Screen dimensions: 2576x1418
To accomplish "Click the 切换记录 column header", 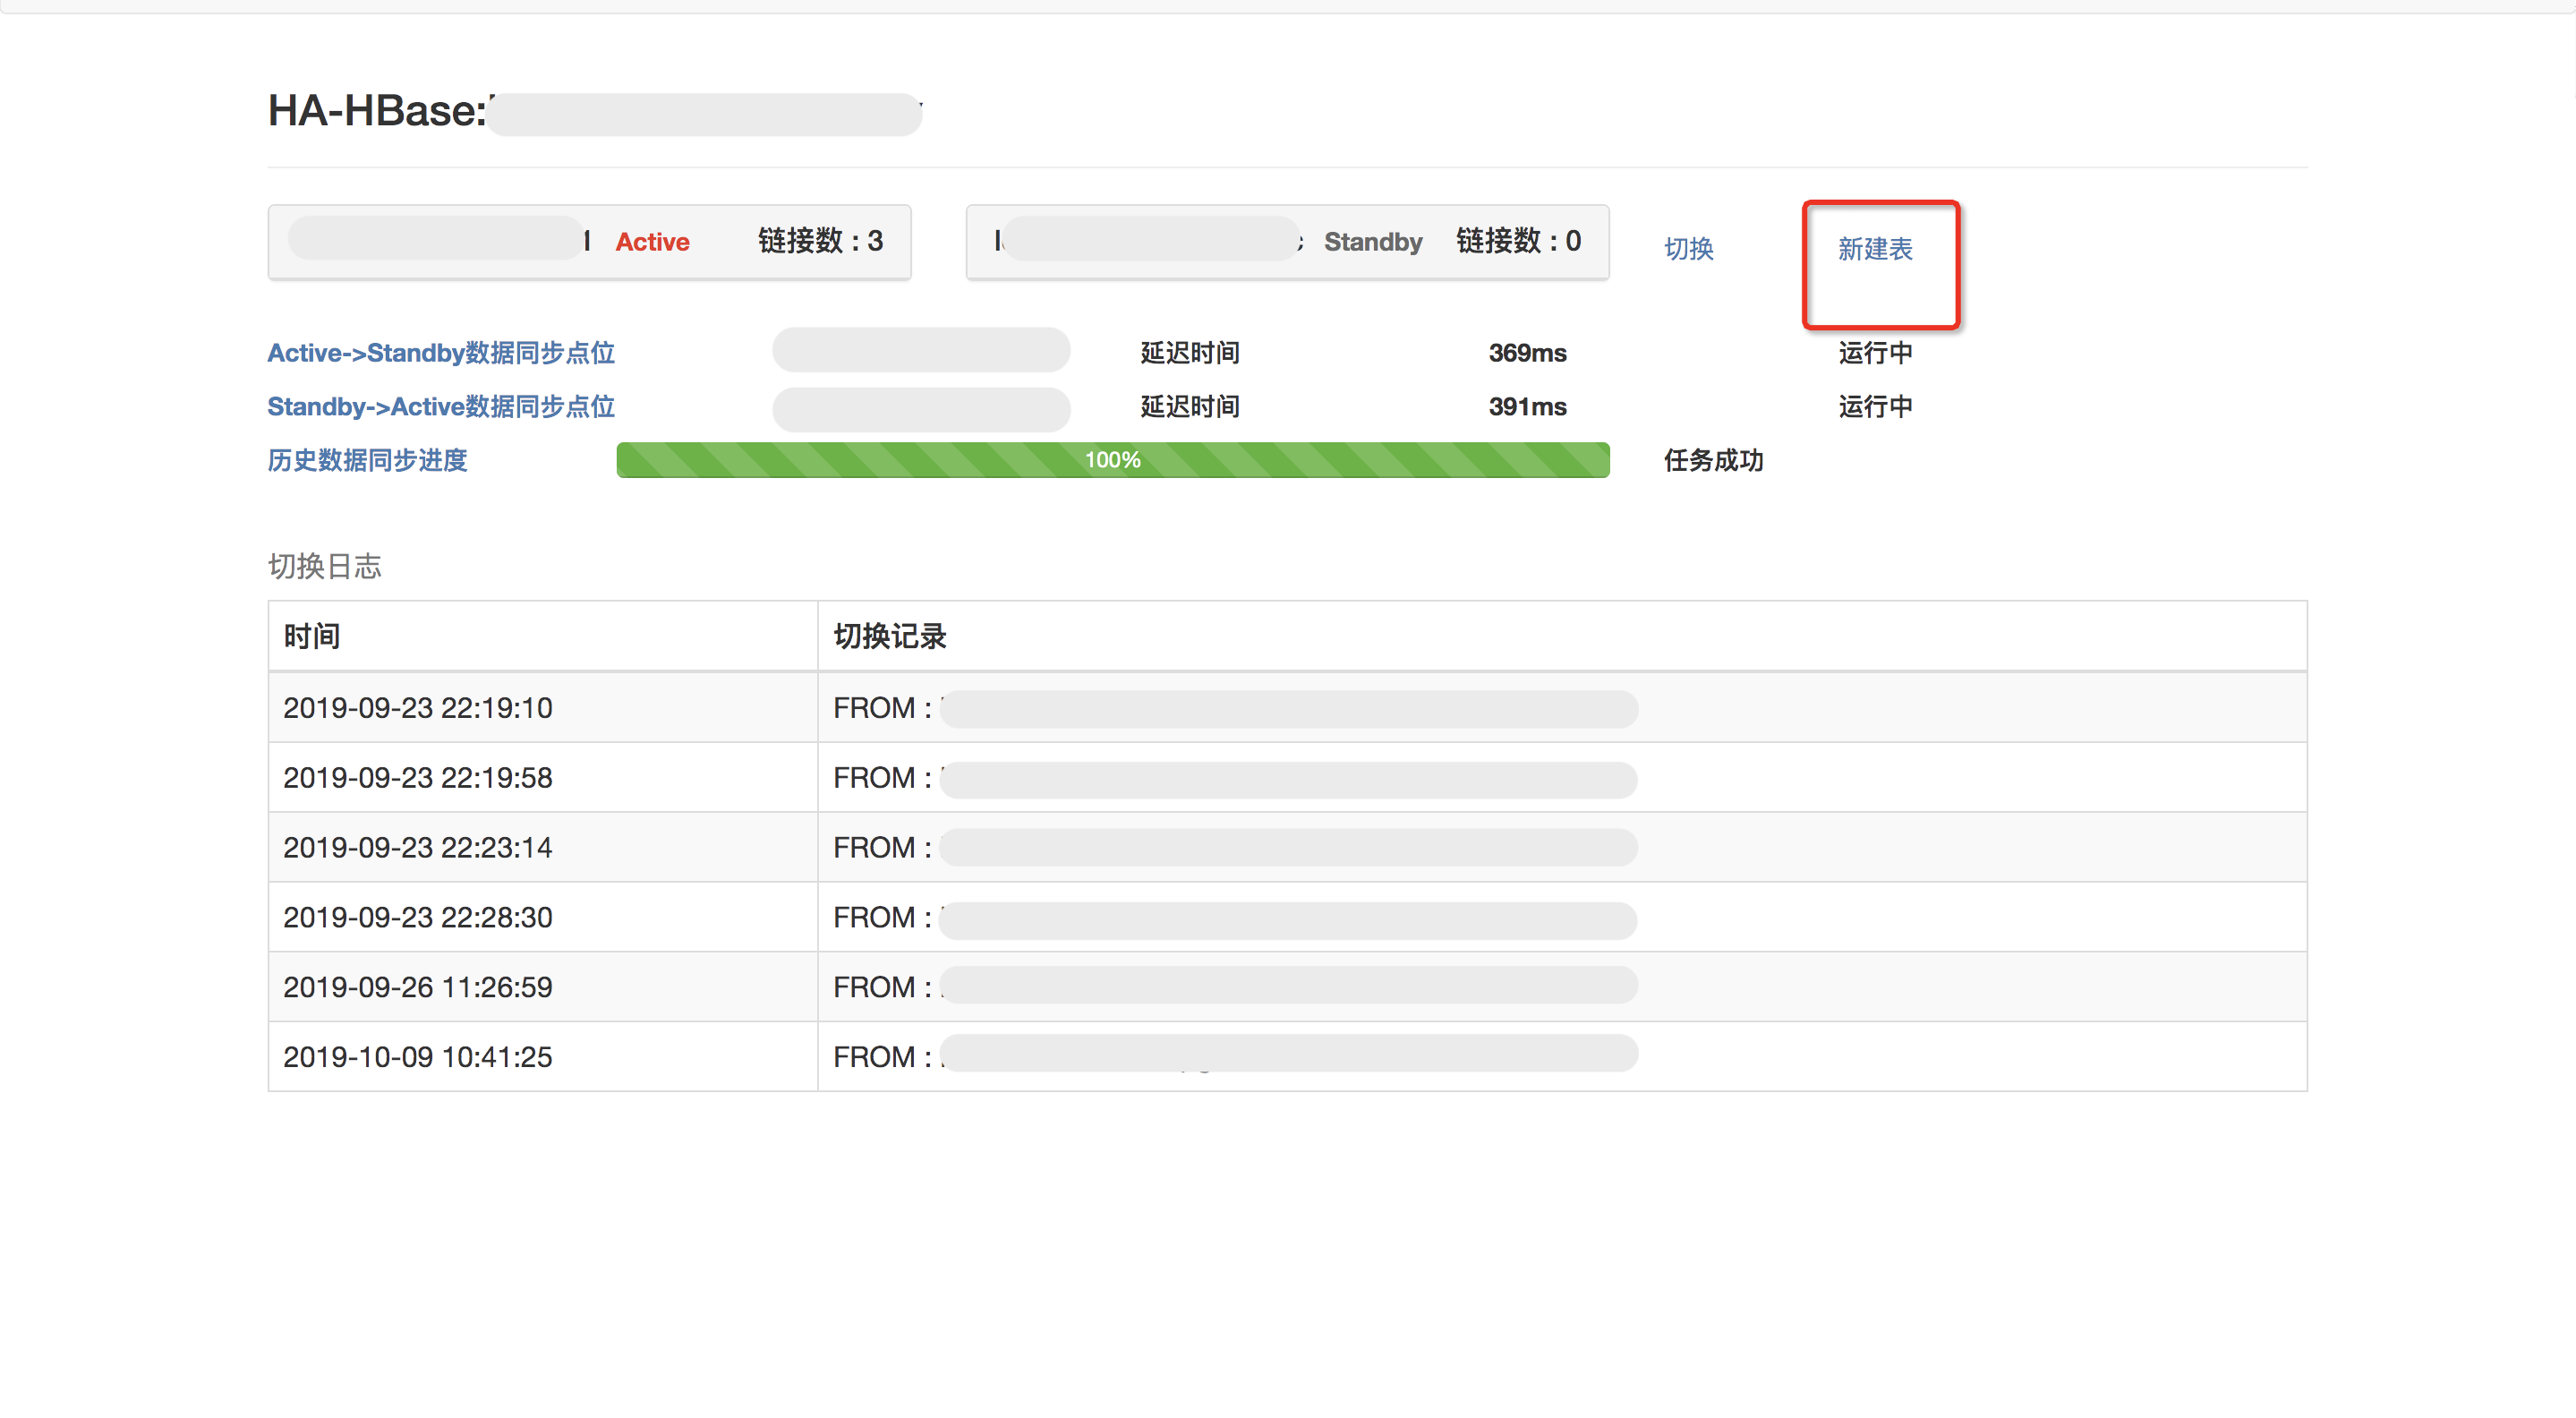I will (890, 636).
